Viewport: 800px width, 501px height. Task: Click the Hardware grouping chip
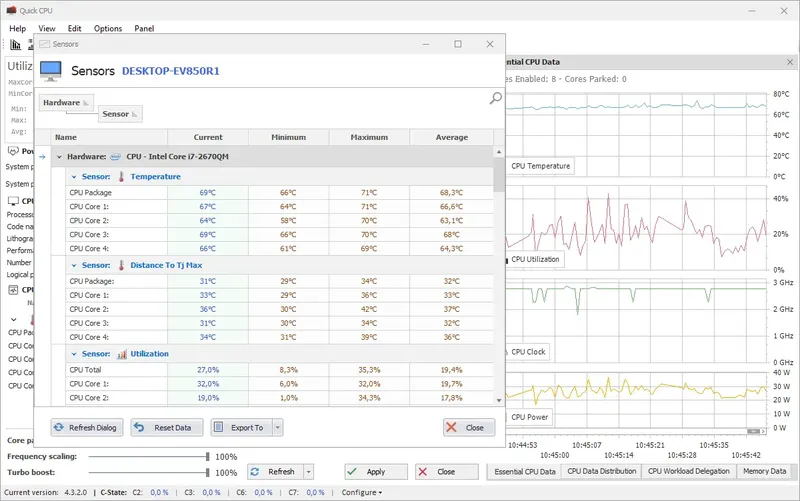(x=66, y=103)
